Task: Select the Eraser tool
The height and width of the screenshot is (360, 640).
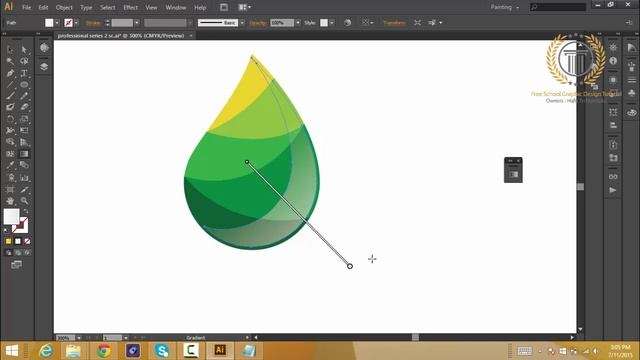Action: (x=24, y=107)
